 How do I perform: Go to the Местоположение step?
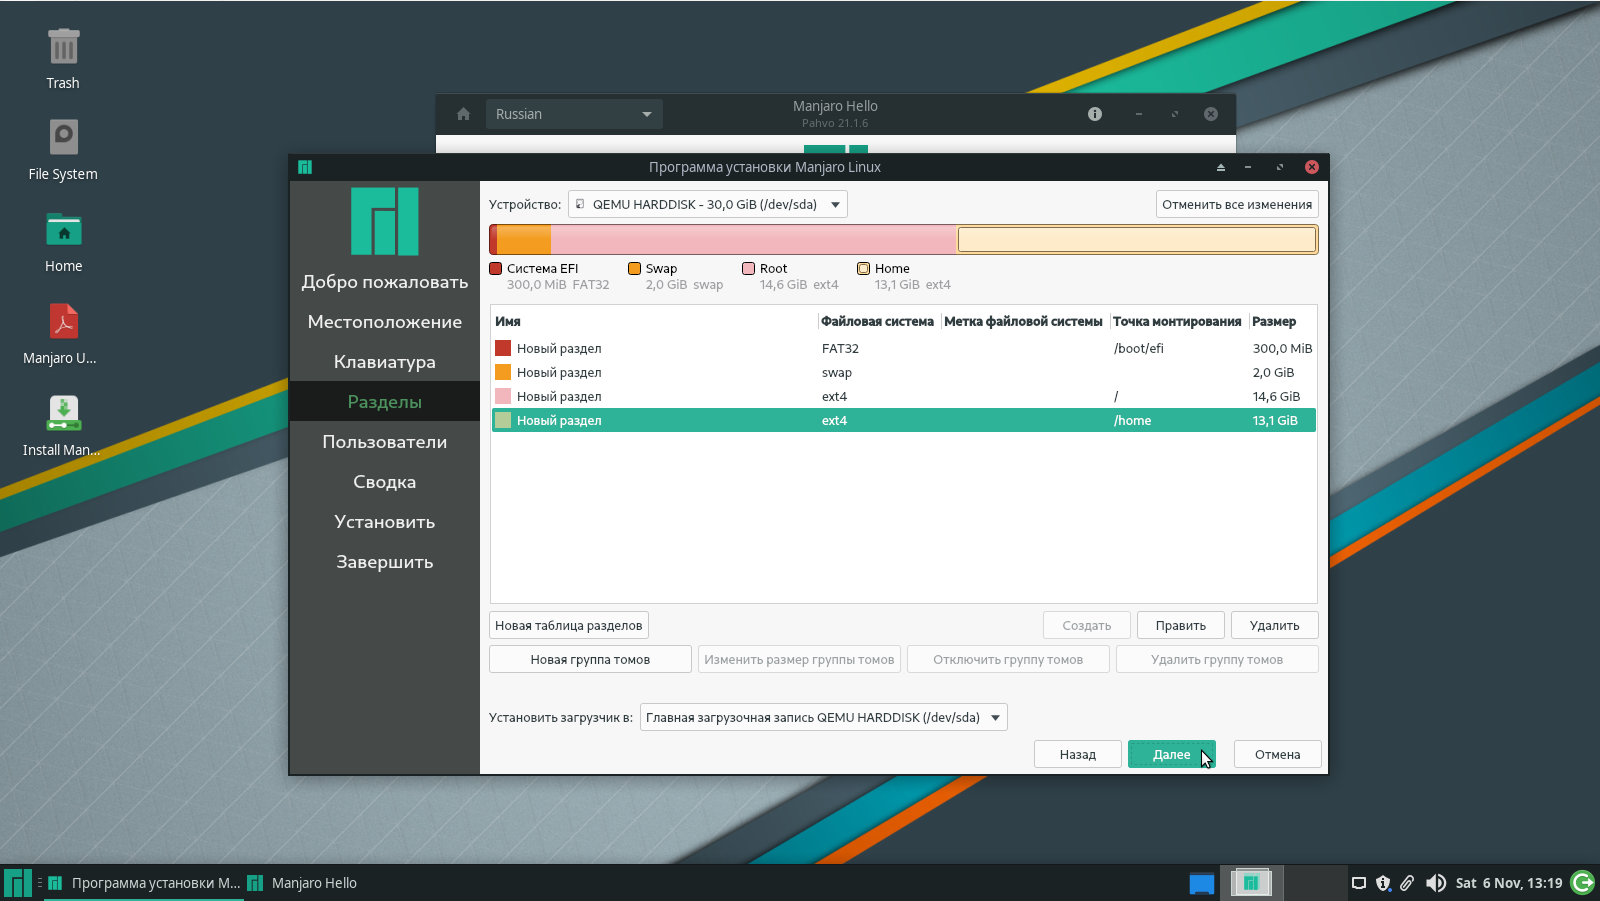(384, 322)
